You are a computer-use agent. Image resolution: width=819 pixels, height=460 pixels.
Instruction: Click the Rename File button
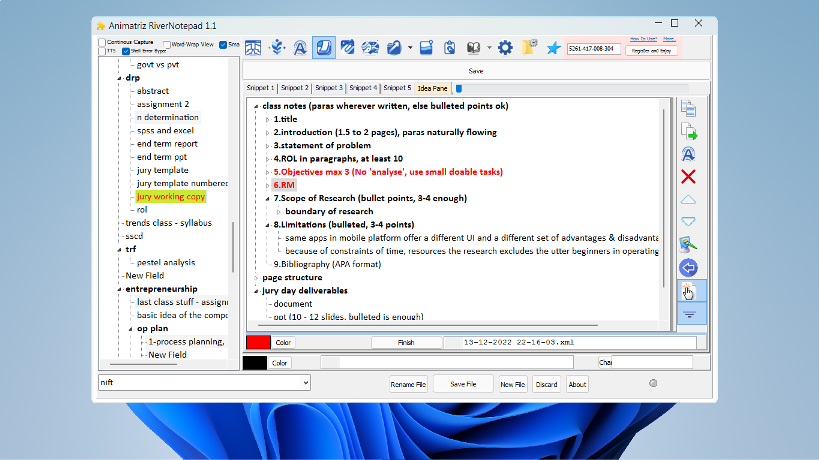(408, 384)
